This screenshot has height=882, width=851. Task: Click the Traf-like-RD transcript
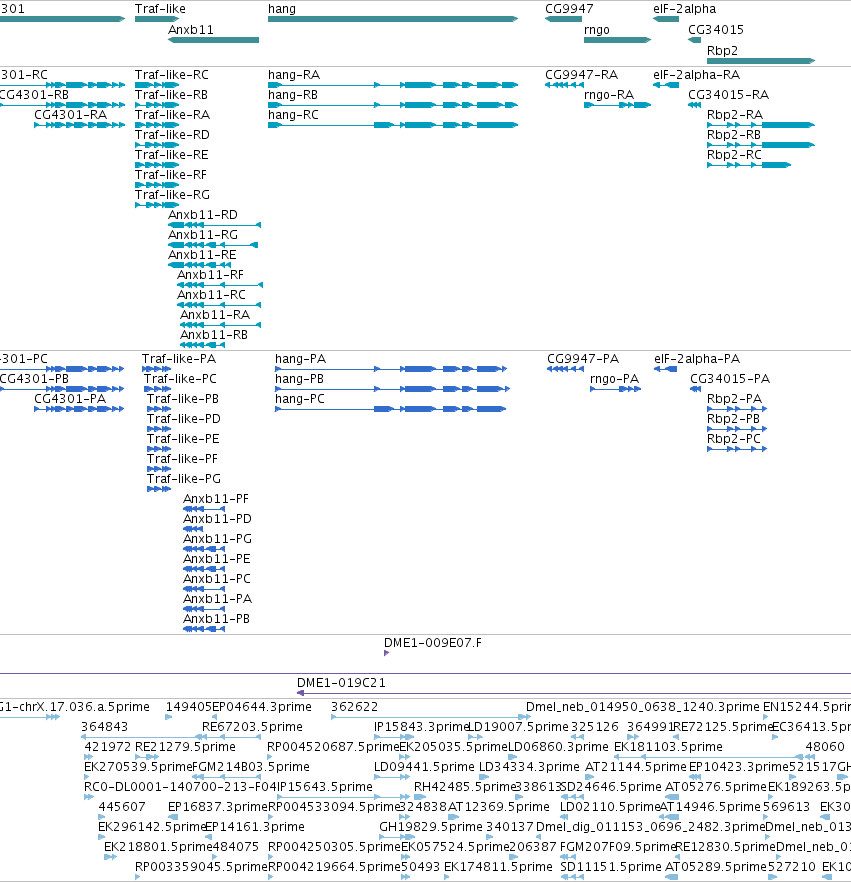(157, 145)
